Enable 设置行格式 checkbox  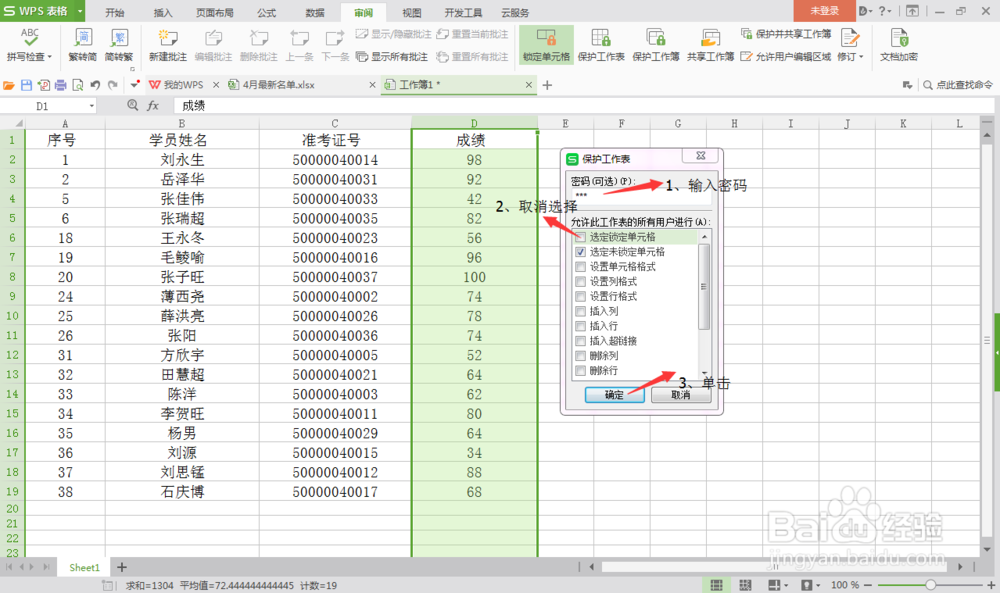[580, 296]
